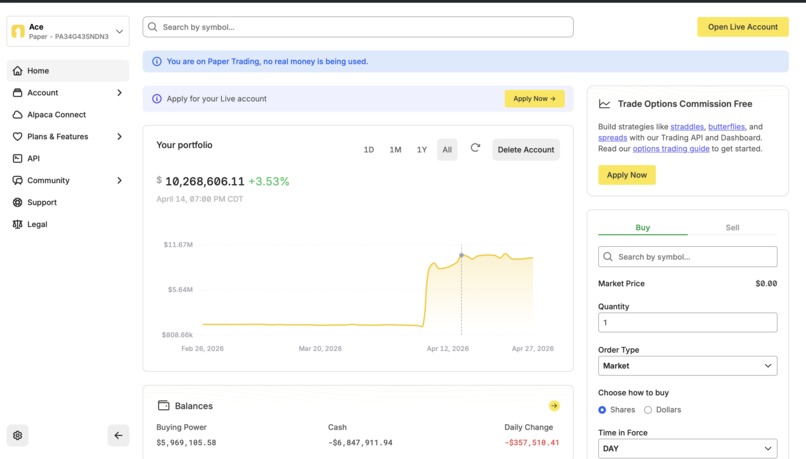This screenshot has height=459, width=806.
Task: Select the Shares radio option
Action: coord(602,410)
